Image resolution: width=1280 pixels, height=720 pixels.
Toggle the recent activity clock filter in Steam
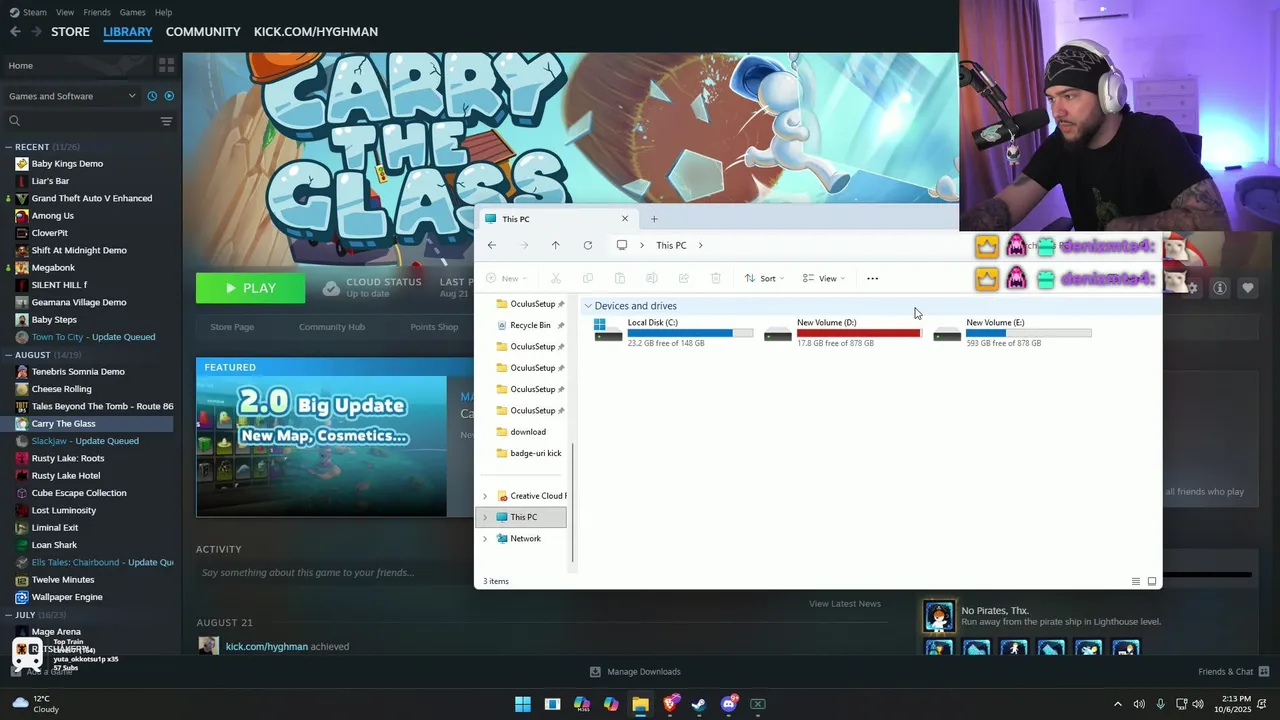click(152, 96)
